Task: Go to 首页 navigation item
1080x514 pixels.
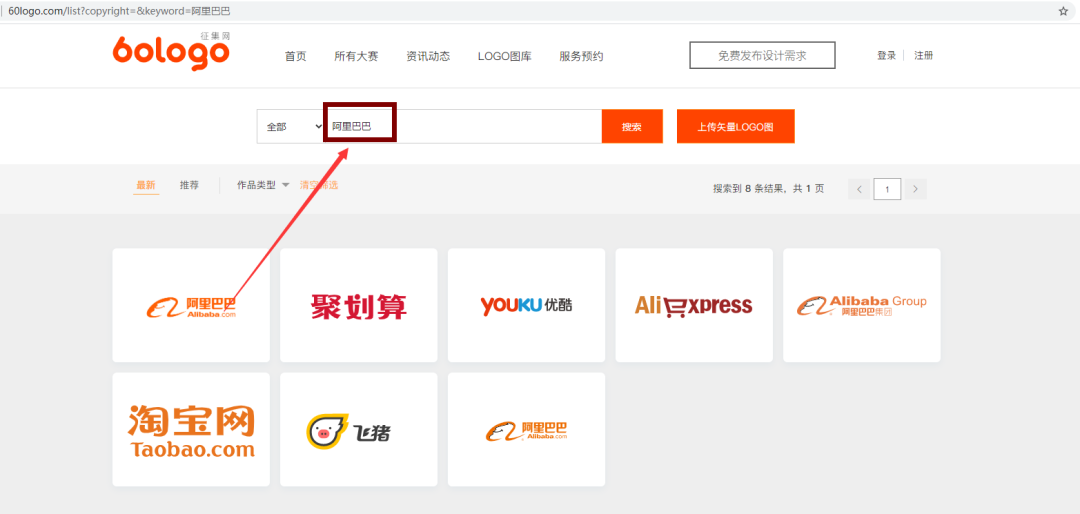Action: point(295,56)
